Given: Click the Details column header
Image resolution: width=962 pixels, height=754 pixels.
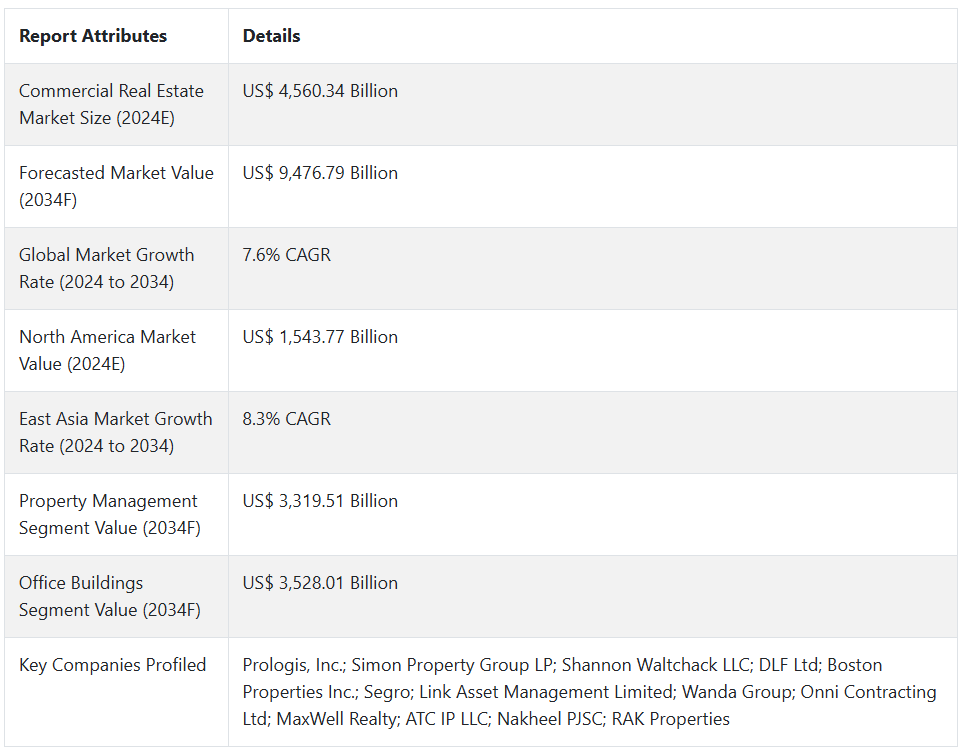Looking at the screenshot, I should click(271, 36).
